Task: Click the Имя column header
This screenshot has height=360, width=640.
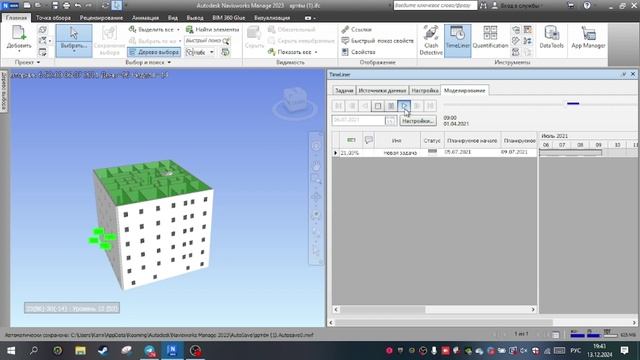Action: (396, 140)
